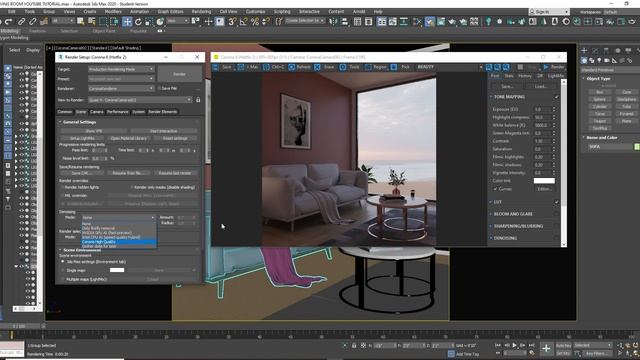Click the Max button in Corona frame buffer
The width and height of the screenshot is (640, 360).
click(248, 67)
